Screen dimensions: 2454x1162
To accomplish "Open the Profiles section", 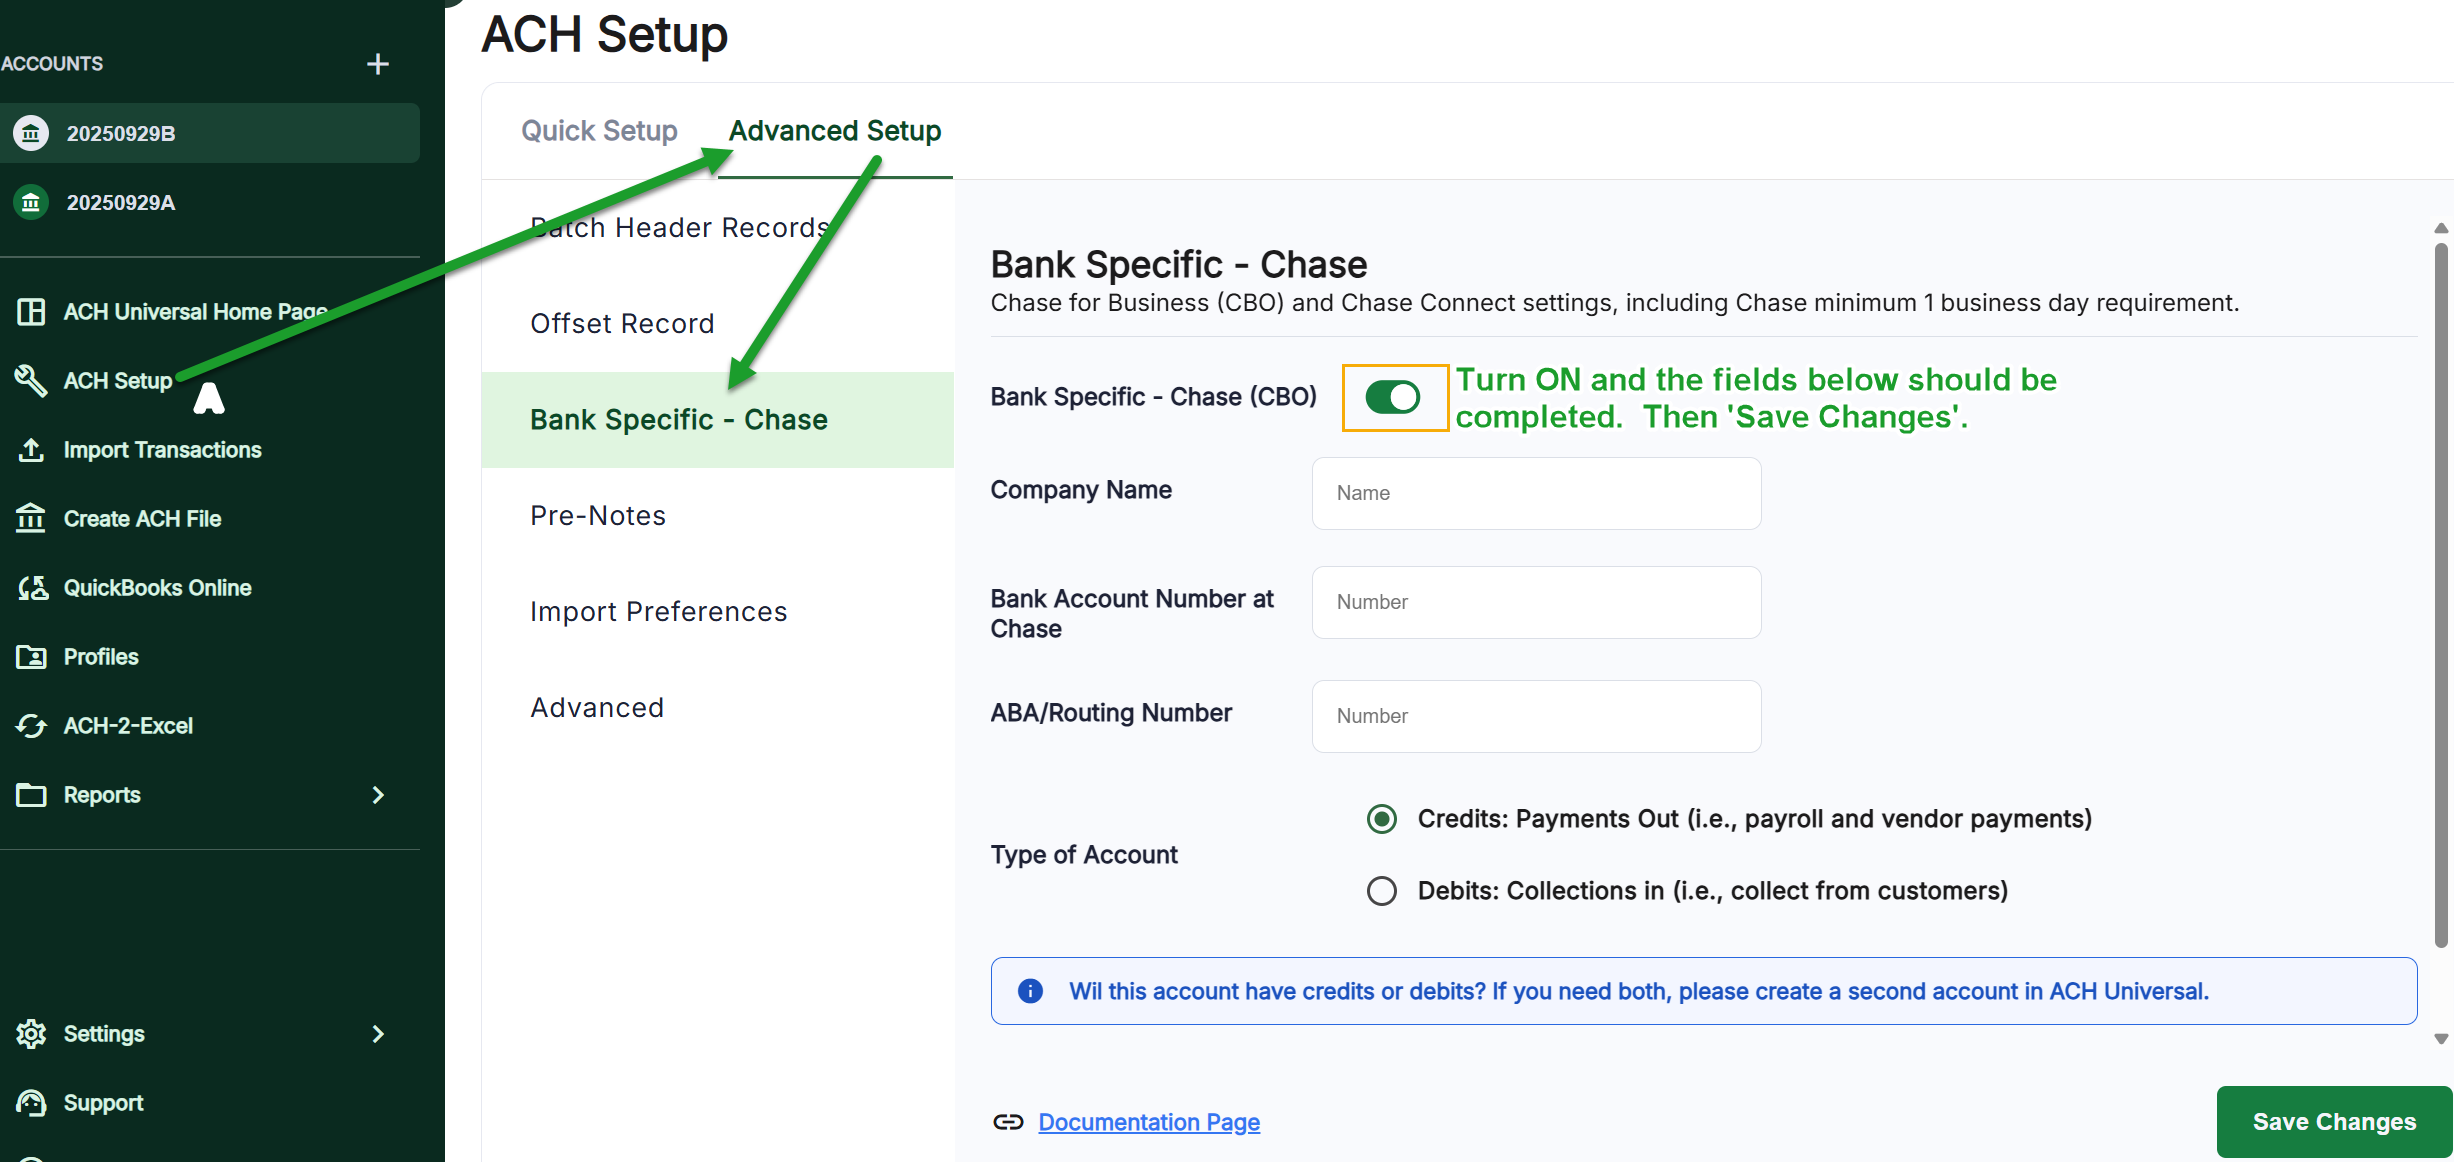I will [x=101, y=656].
